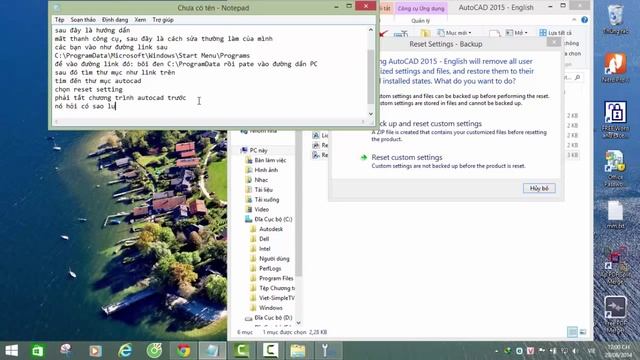Switch Explorer to details view icon
Viewport: 640px width, 360px height.
click(572, 332)
